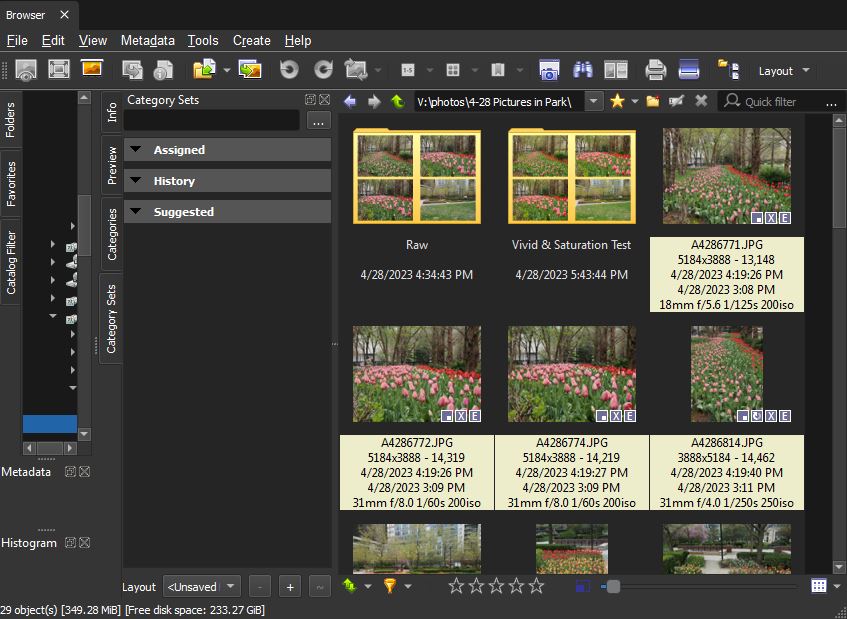Click the dual-display view icon in the toolbar
847x619 pixels.
coord(615,70)
